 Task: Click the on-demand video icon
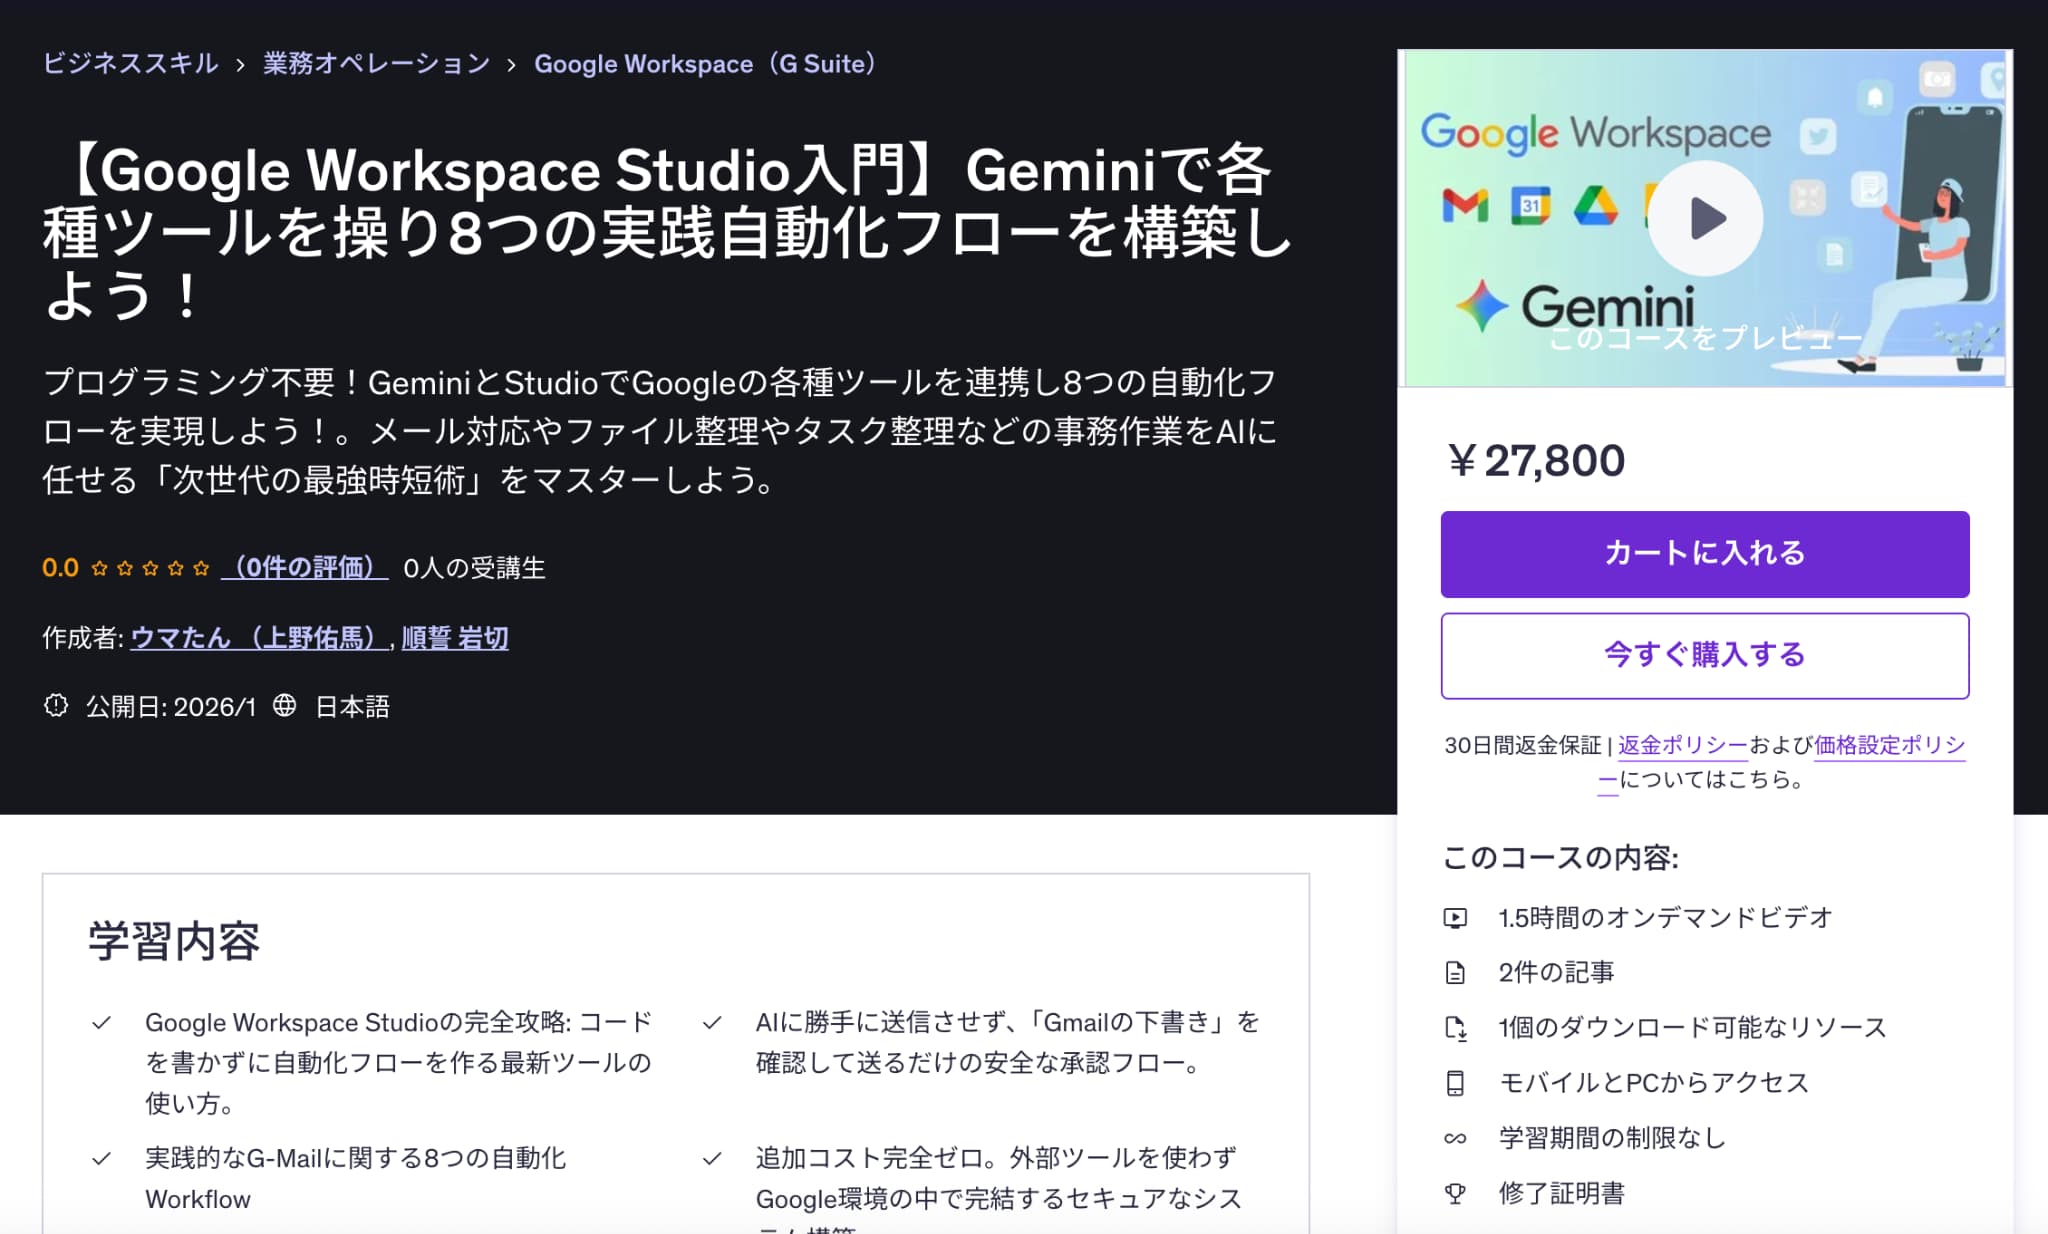point(1455,918)
